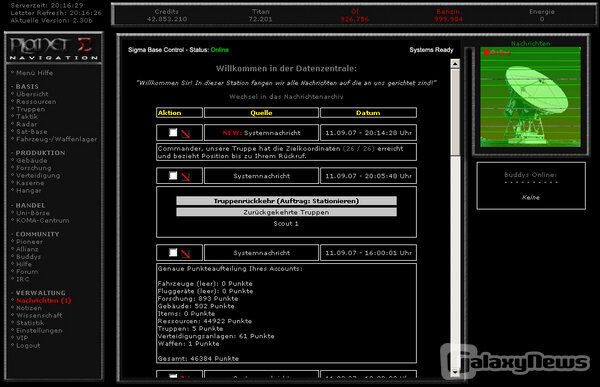600x387 pixels.
Task: Open the Pioneer community page
Action: (29, 242)
